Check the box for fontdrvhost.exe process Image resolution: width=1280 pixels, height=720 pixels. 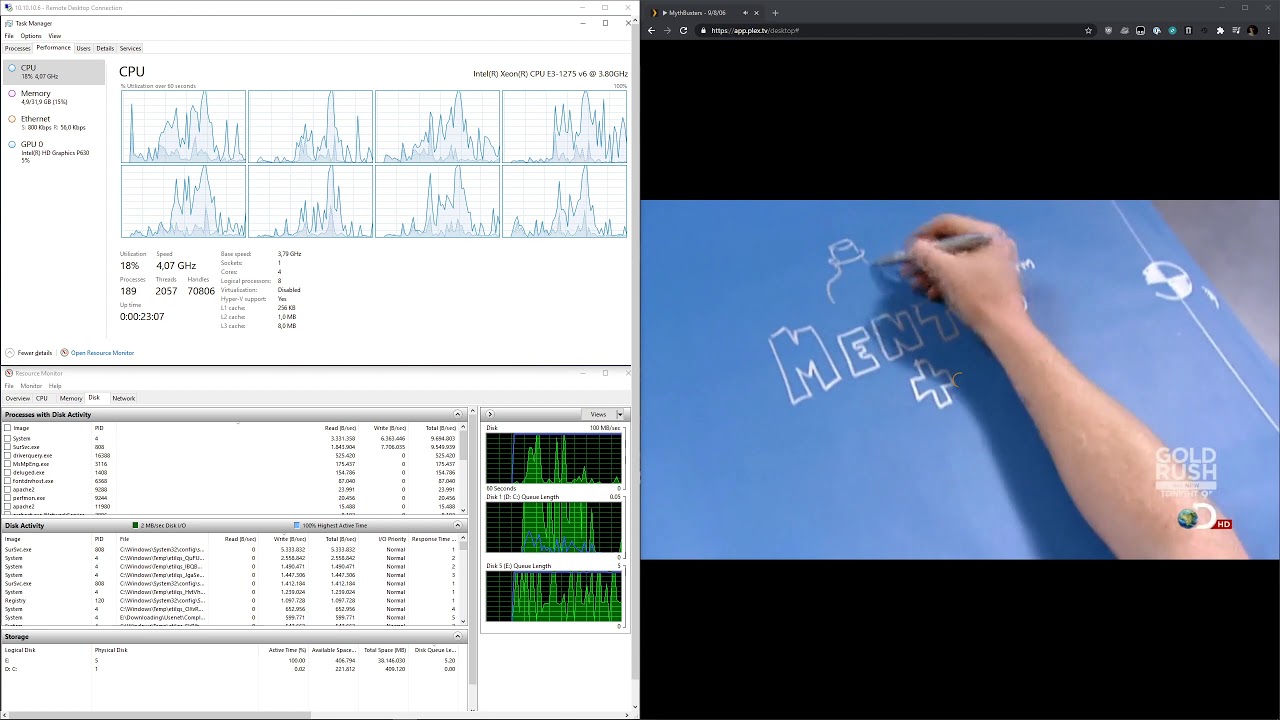[x=8, y=481]
